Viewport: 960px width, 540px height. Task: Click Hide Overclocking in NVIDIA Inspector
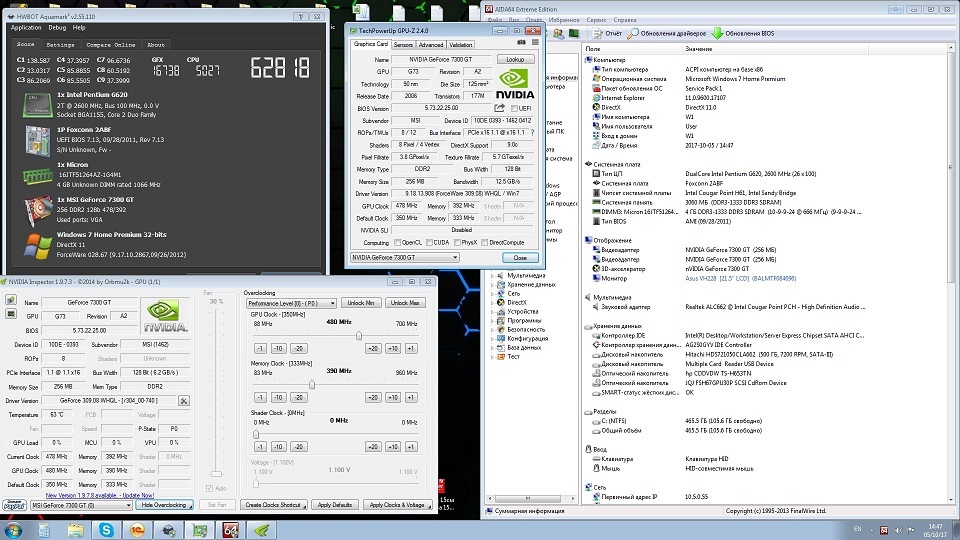pos(164,505)
